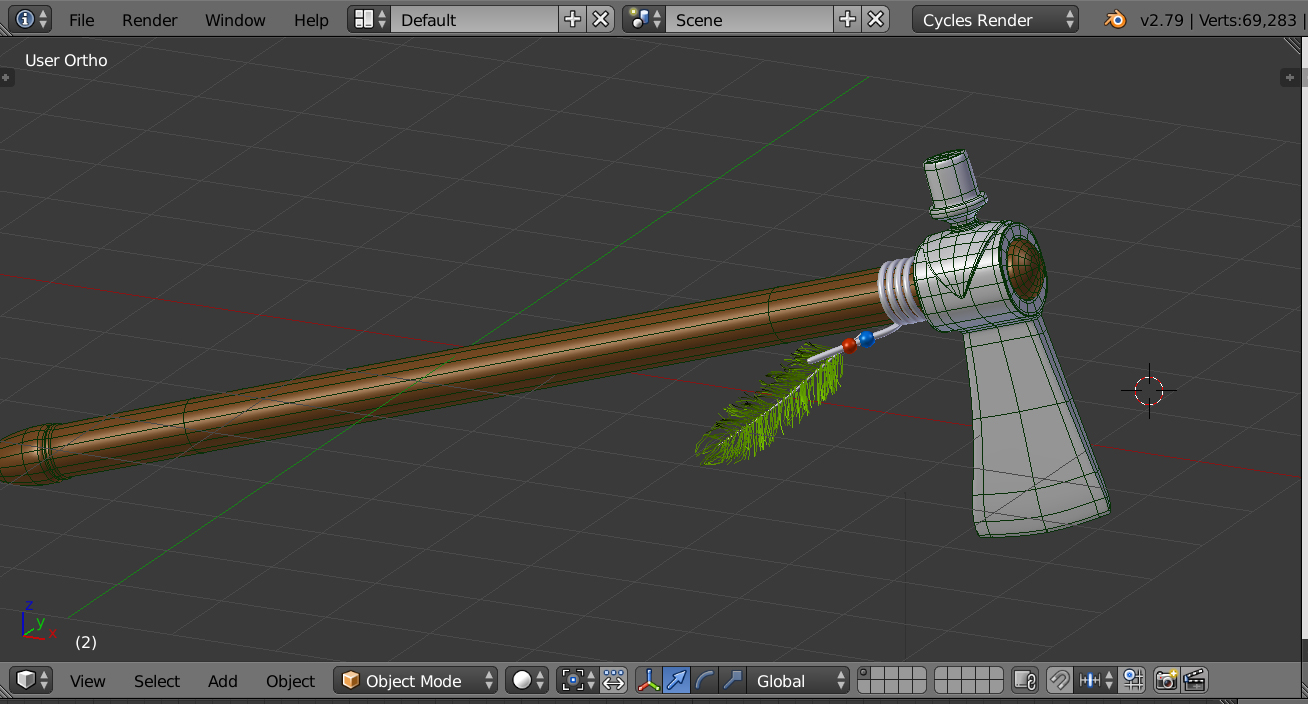Toggle manipulate center points only

[614, 680]
